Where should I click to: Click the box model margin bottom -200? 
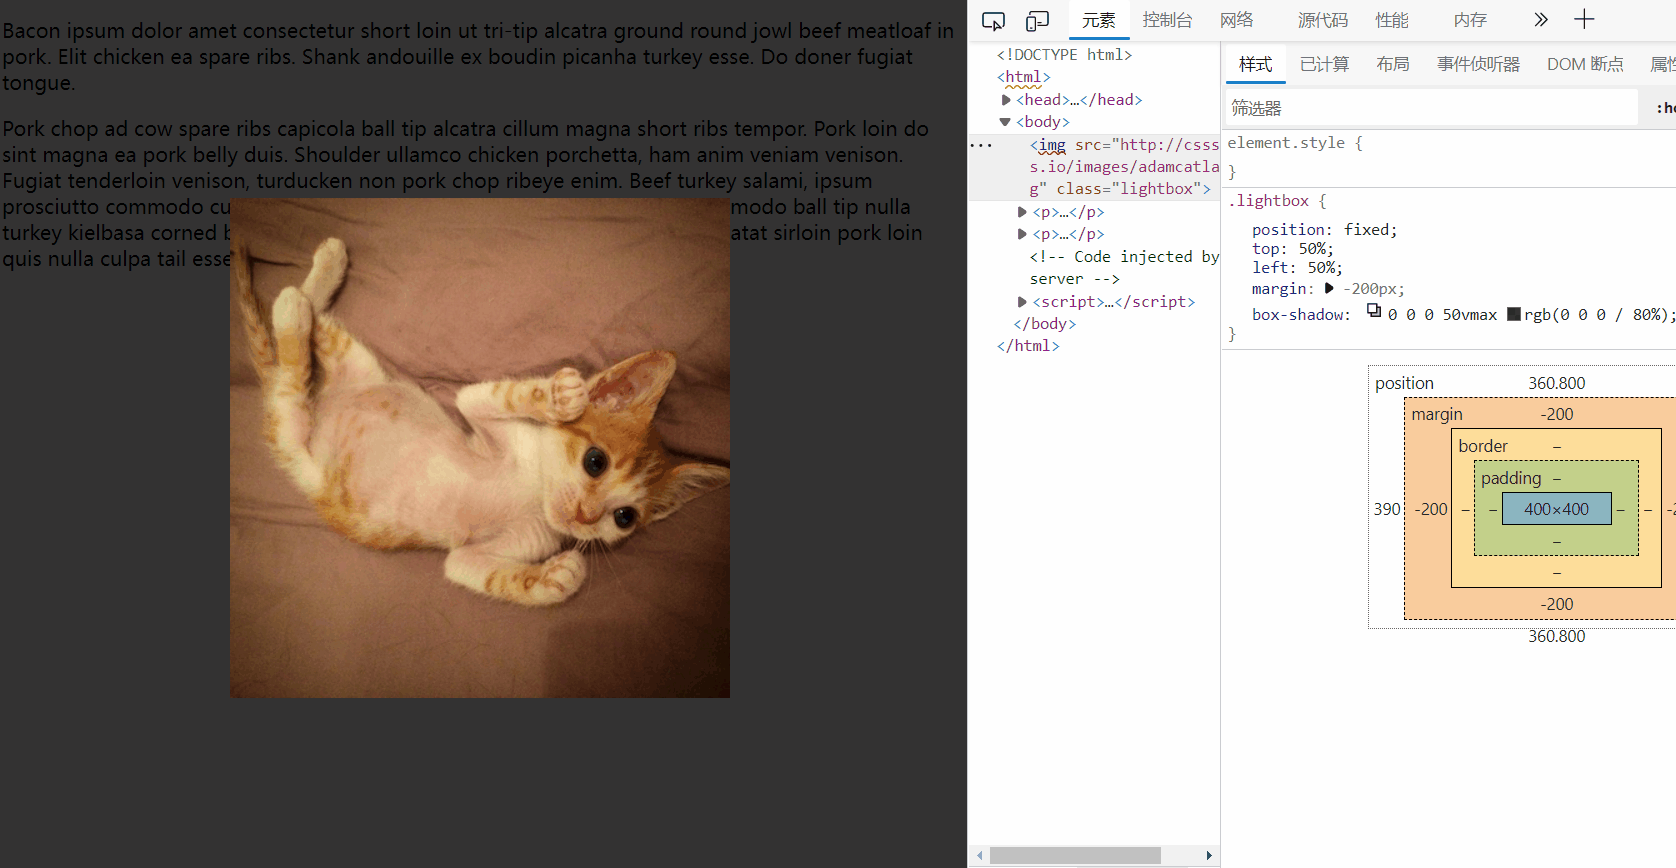(x=1556, y=604)
